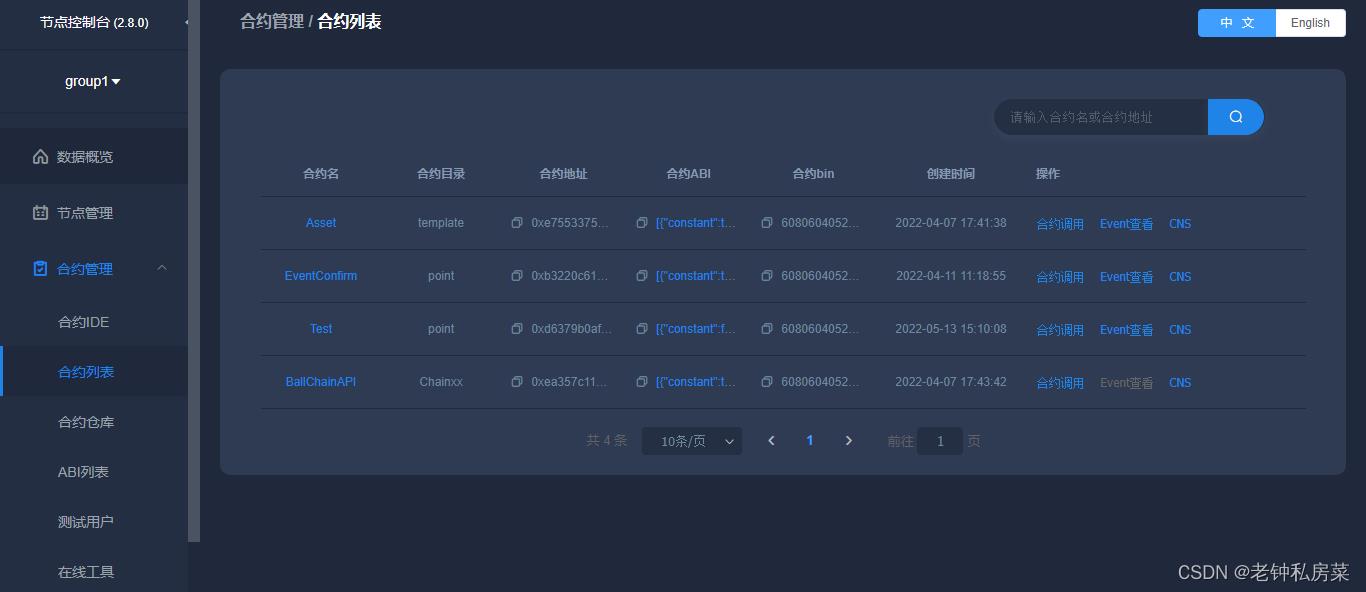Click Event查看 for the EventConfirm row

1126,277
